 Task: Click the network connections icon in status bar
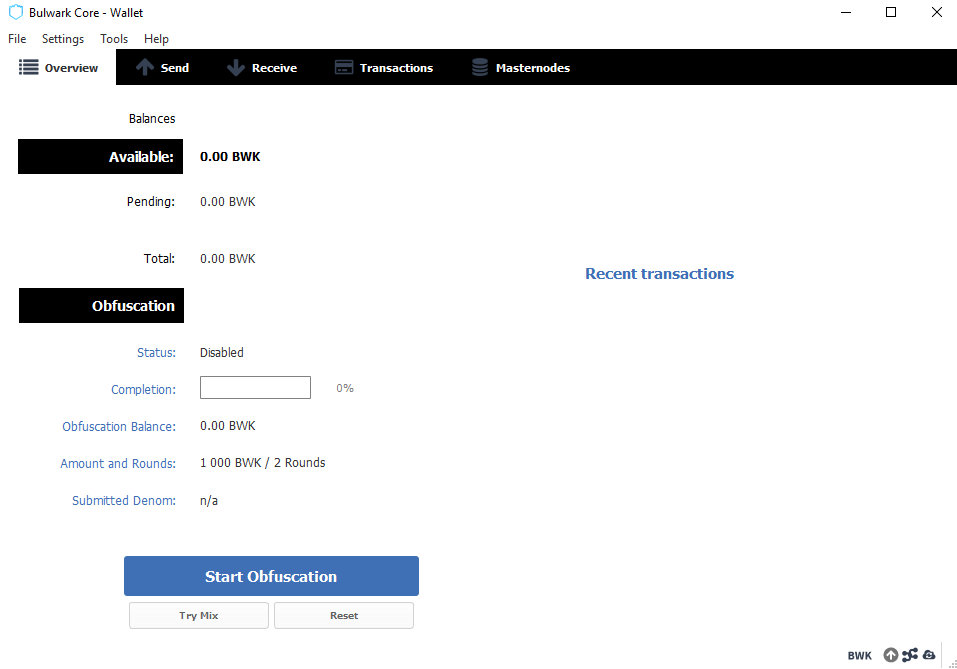pyautogui.click(x=908, y=654)
